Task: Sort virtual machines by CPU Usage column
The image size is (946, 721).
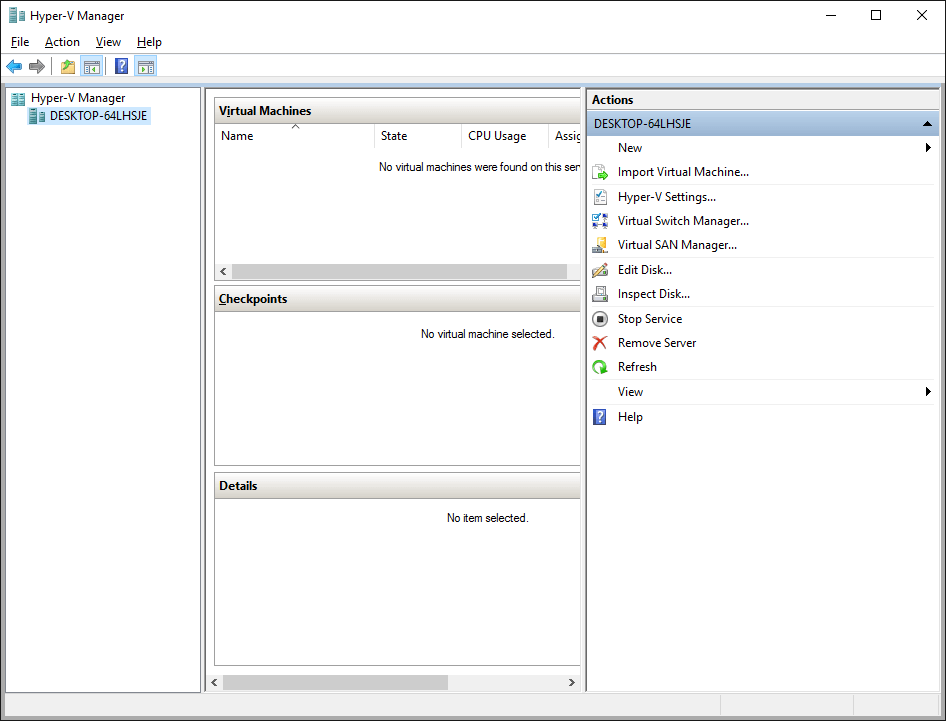Action: point(504,136)
